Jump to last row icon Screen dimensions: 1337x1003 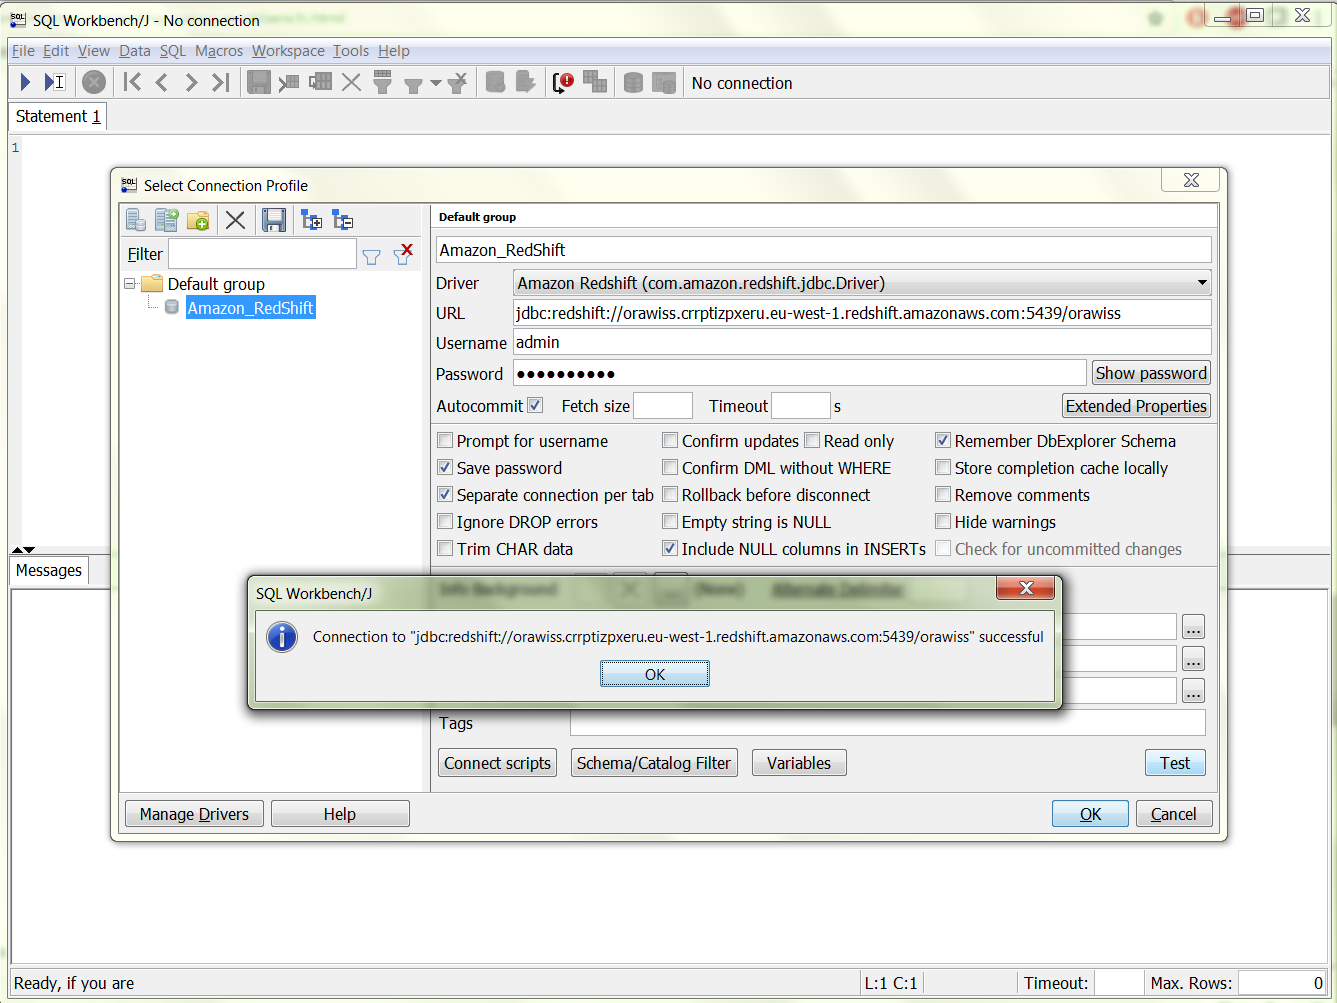point(221,82)
